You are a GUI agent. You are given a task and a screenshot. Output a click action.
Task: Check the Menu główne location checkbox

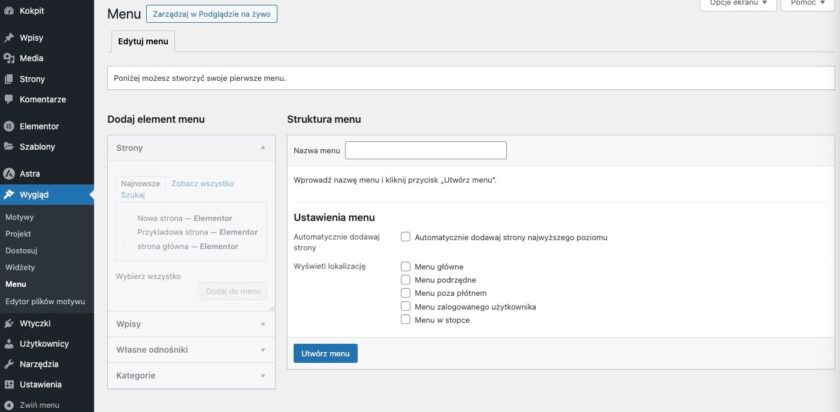[405, 267]
